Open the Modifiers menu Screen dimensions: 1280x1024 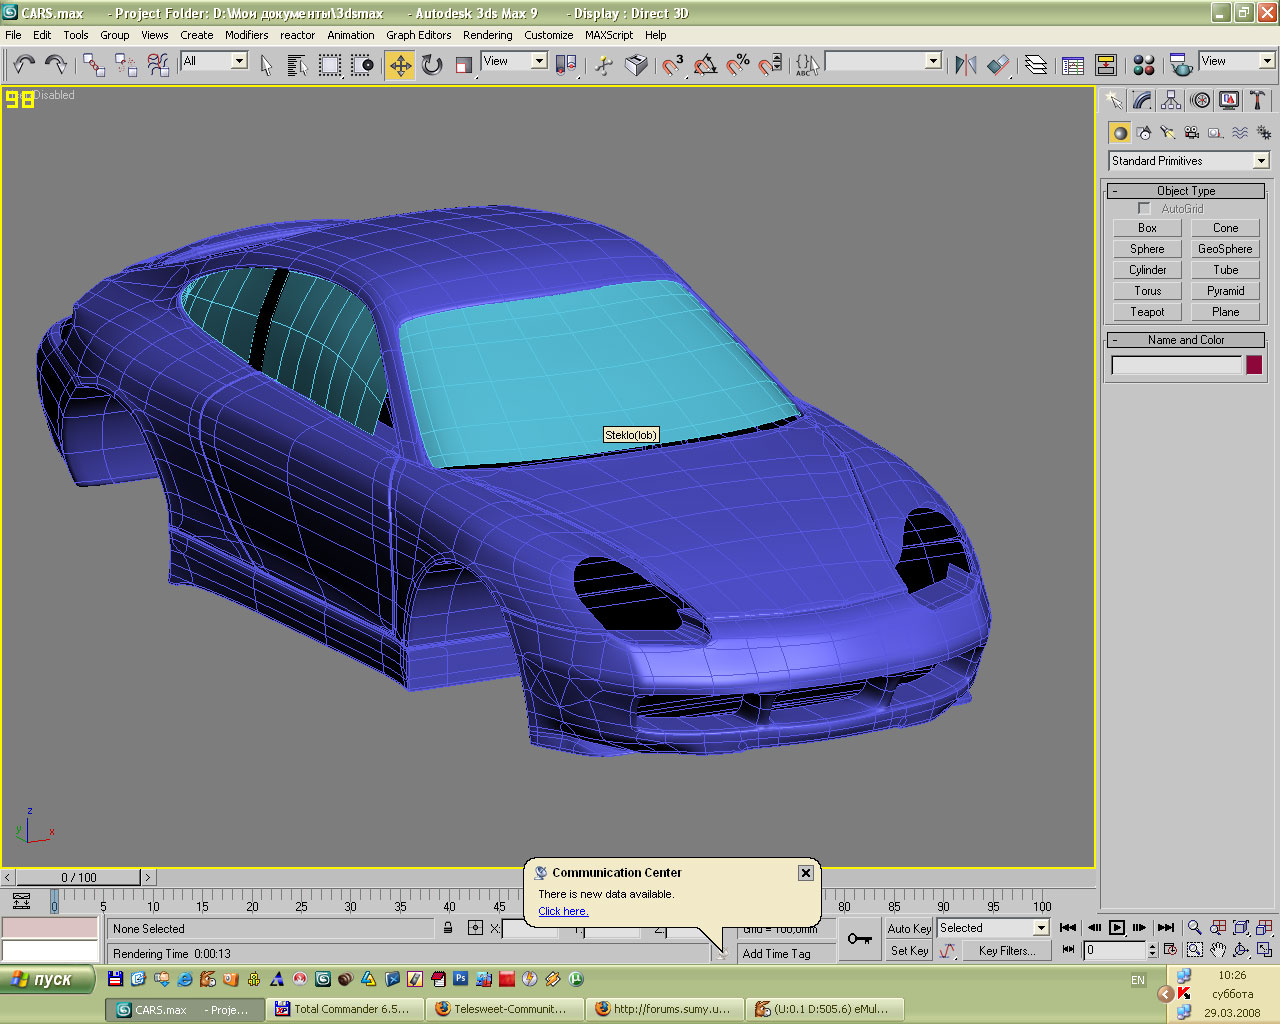(246, 35)
